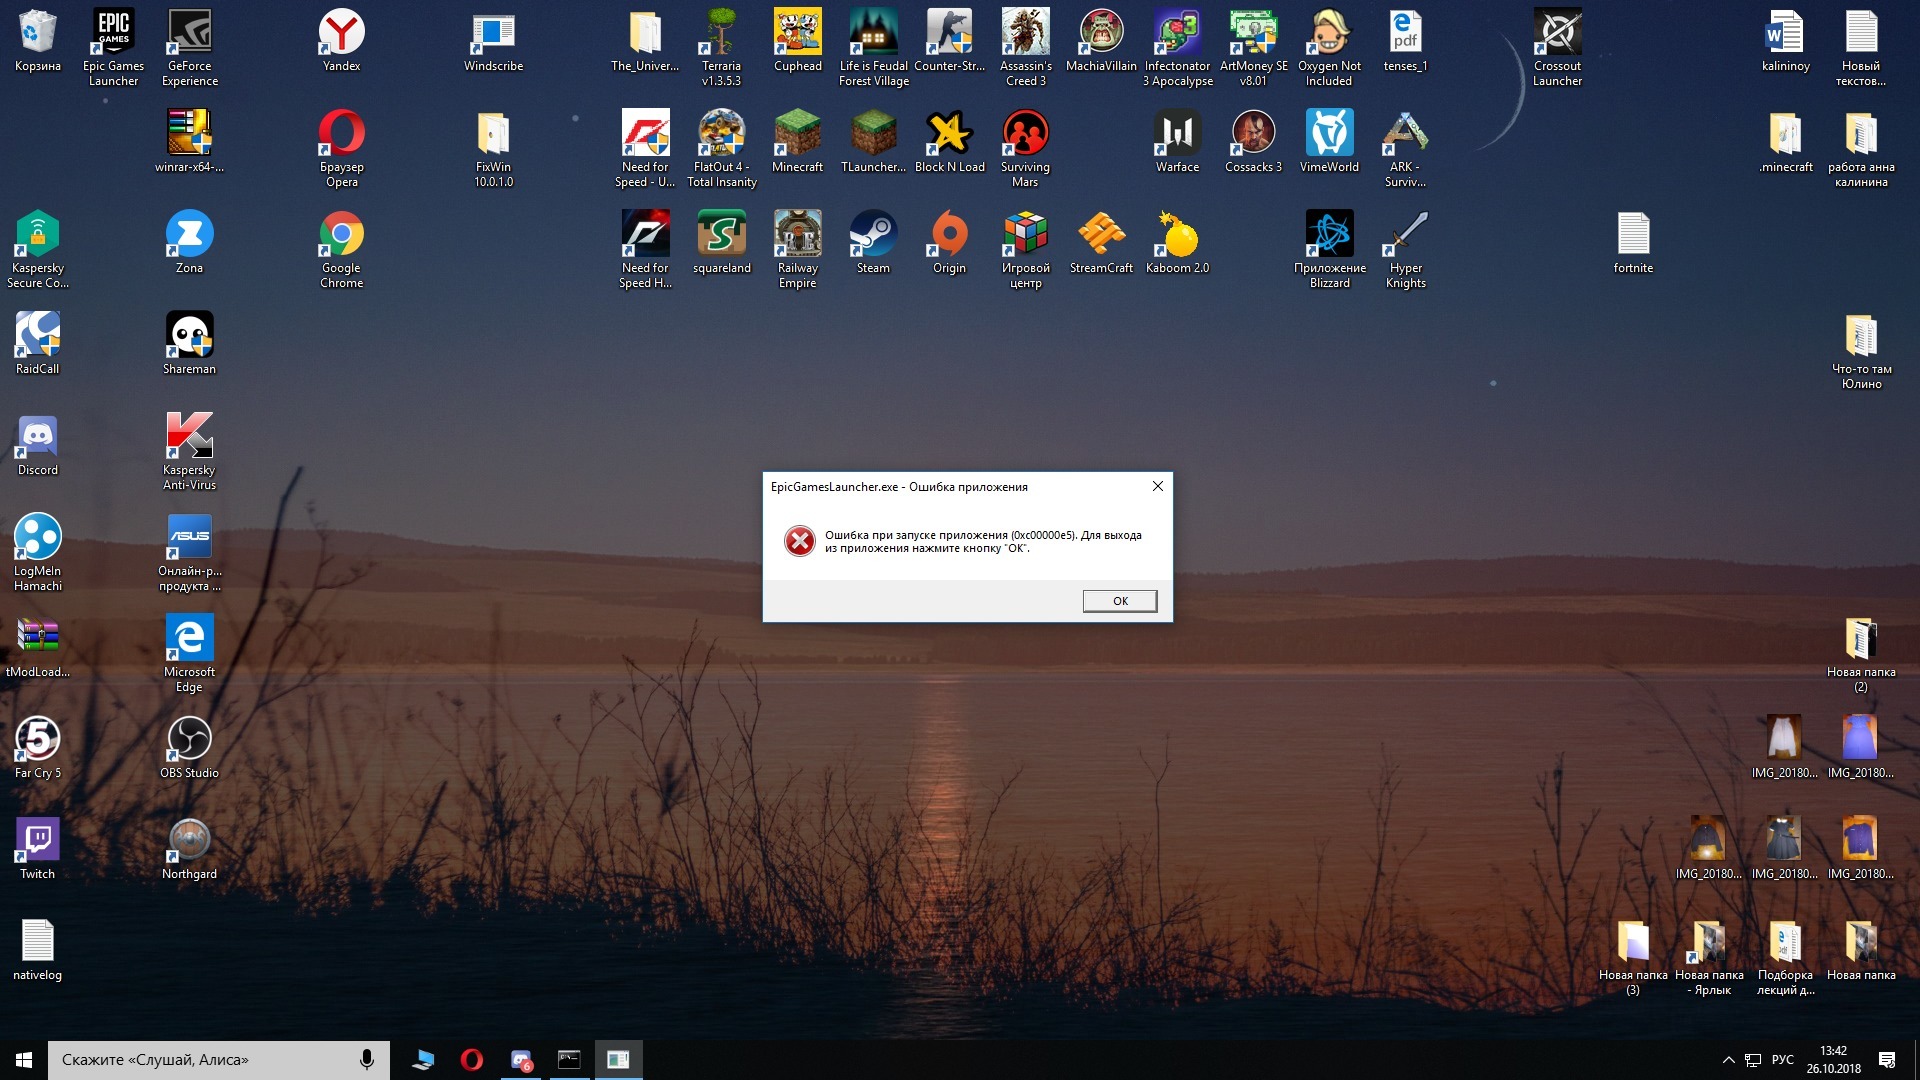Select the "Подборка лекций" folder
The width and height of the screenshot is (1920, 1080).
1786,956
